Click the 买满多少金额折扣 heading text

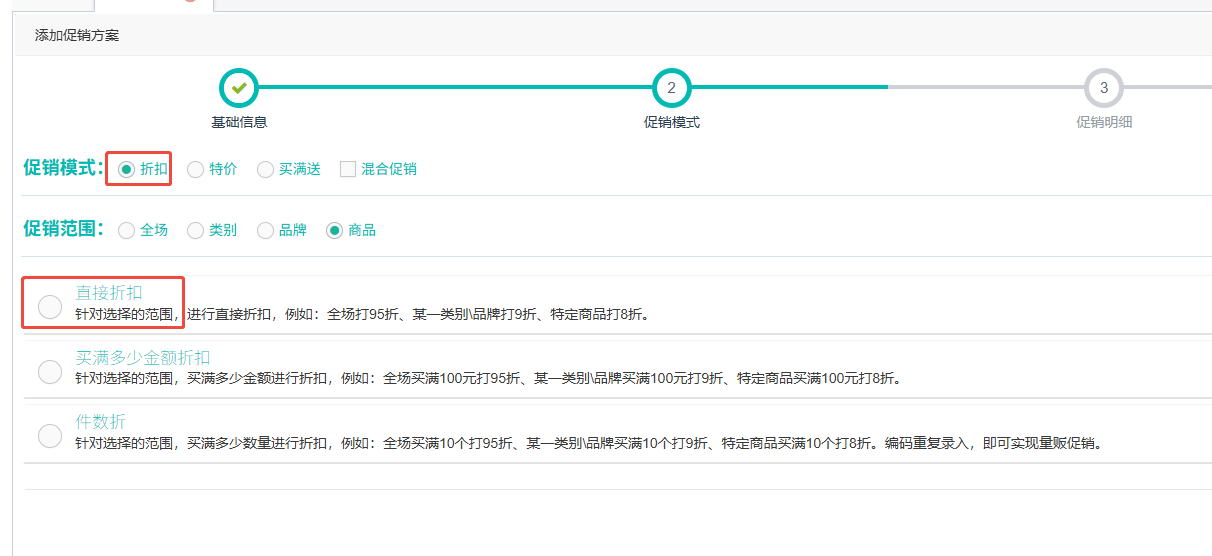pyautogui.click(x=143, y=358)
